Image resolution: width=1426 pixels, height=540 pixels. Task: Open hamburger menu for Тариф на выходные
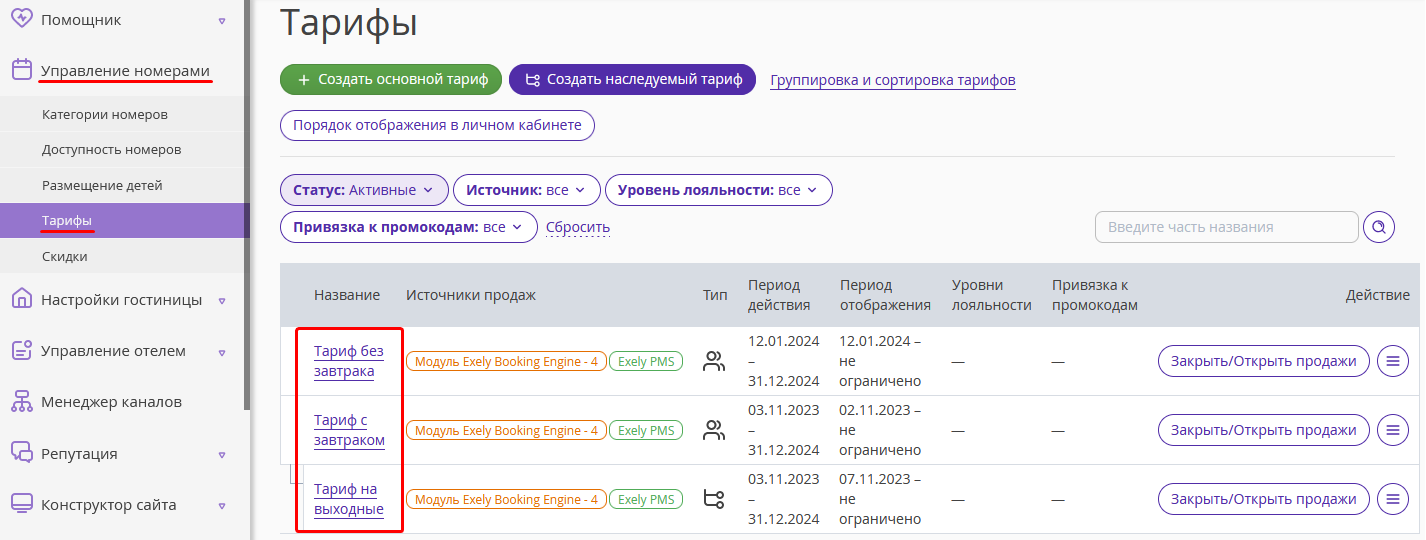click(x=1393, y=499)
